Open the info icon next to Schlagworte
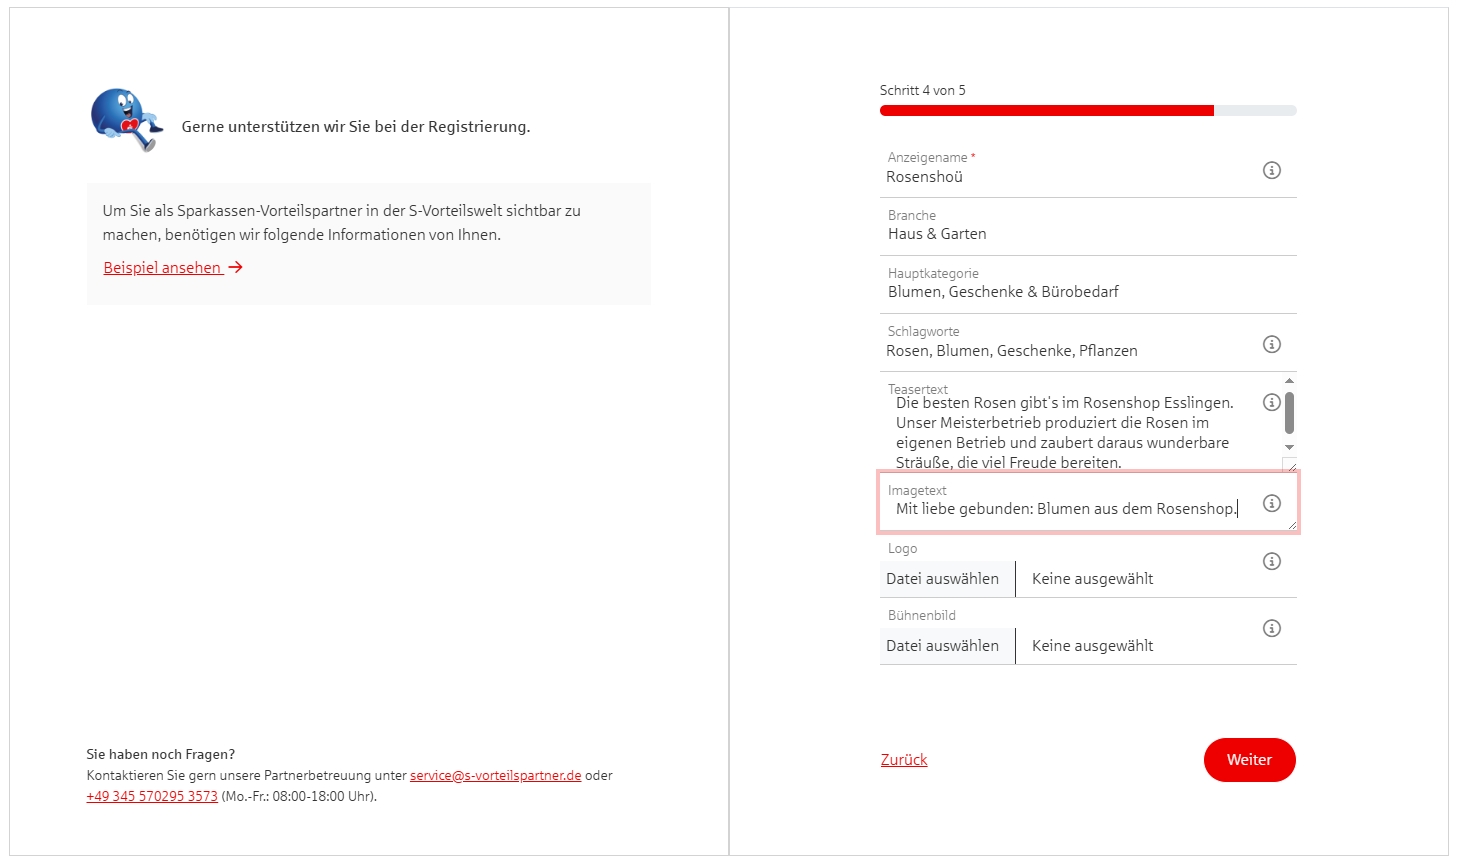 tap(1272, 344)
